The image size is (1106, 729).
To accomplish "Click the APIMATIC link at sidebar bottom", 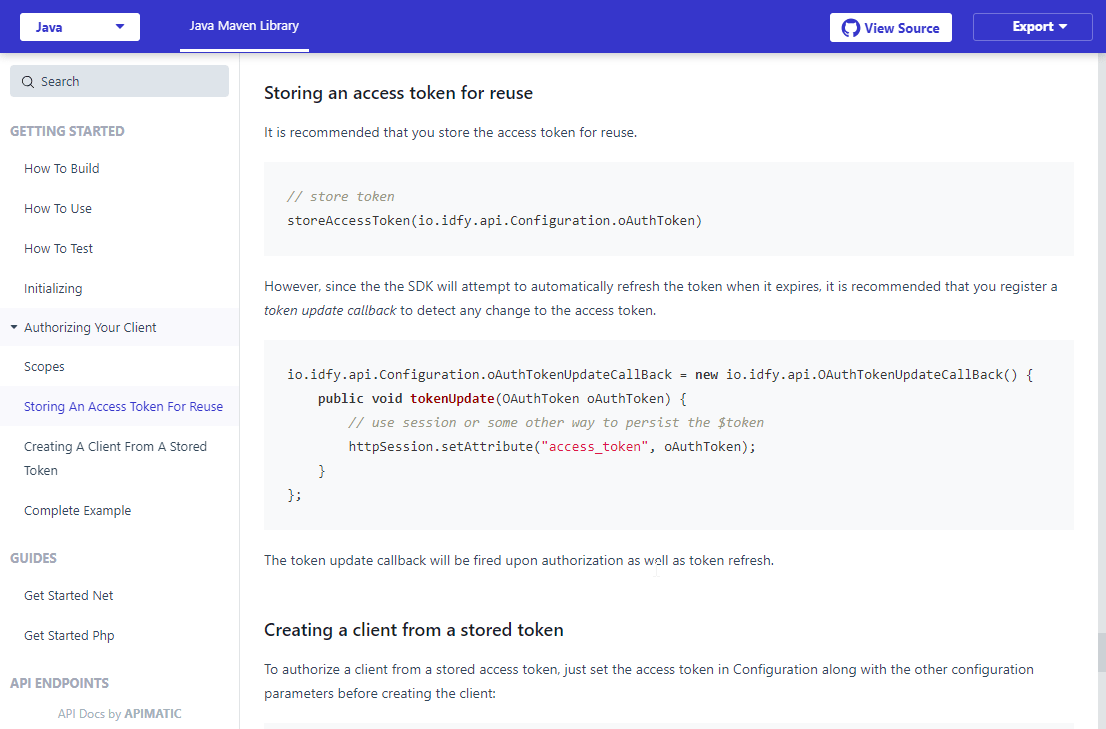I will [153, 713].
